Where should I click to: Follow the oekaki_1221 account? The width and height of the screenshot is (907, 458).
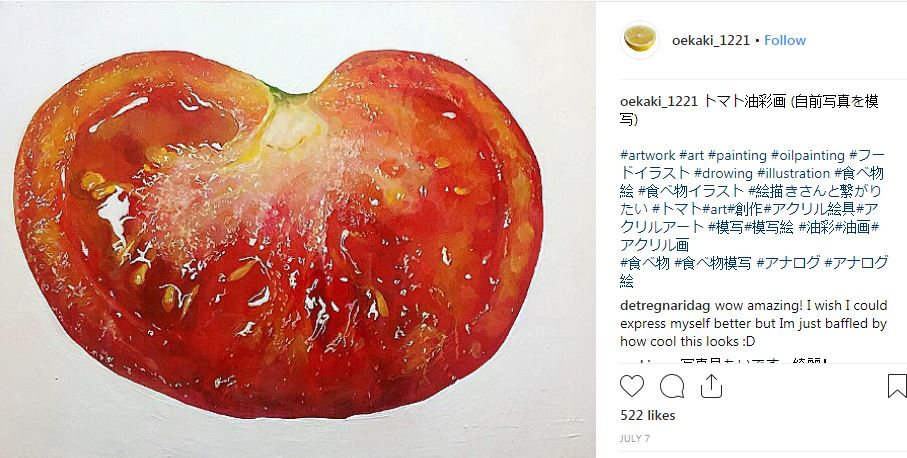(x=785, y=40)
